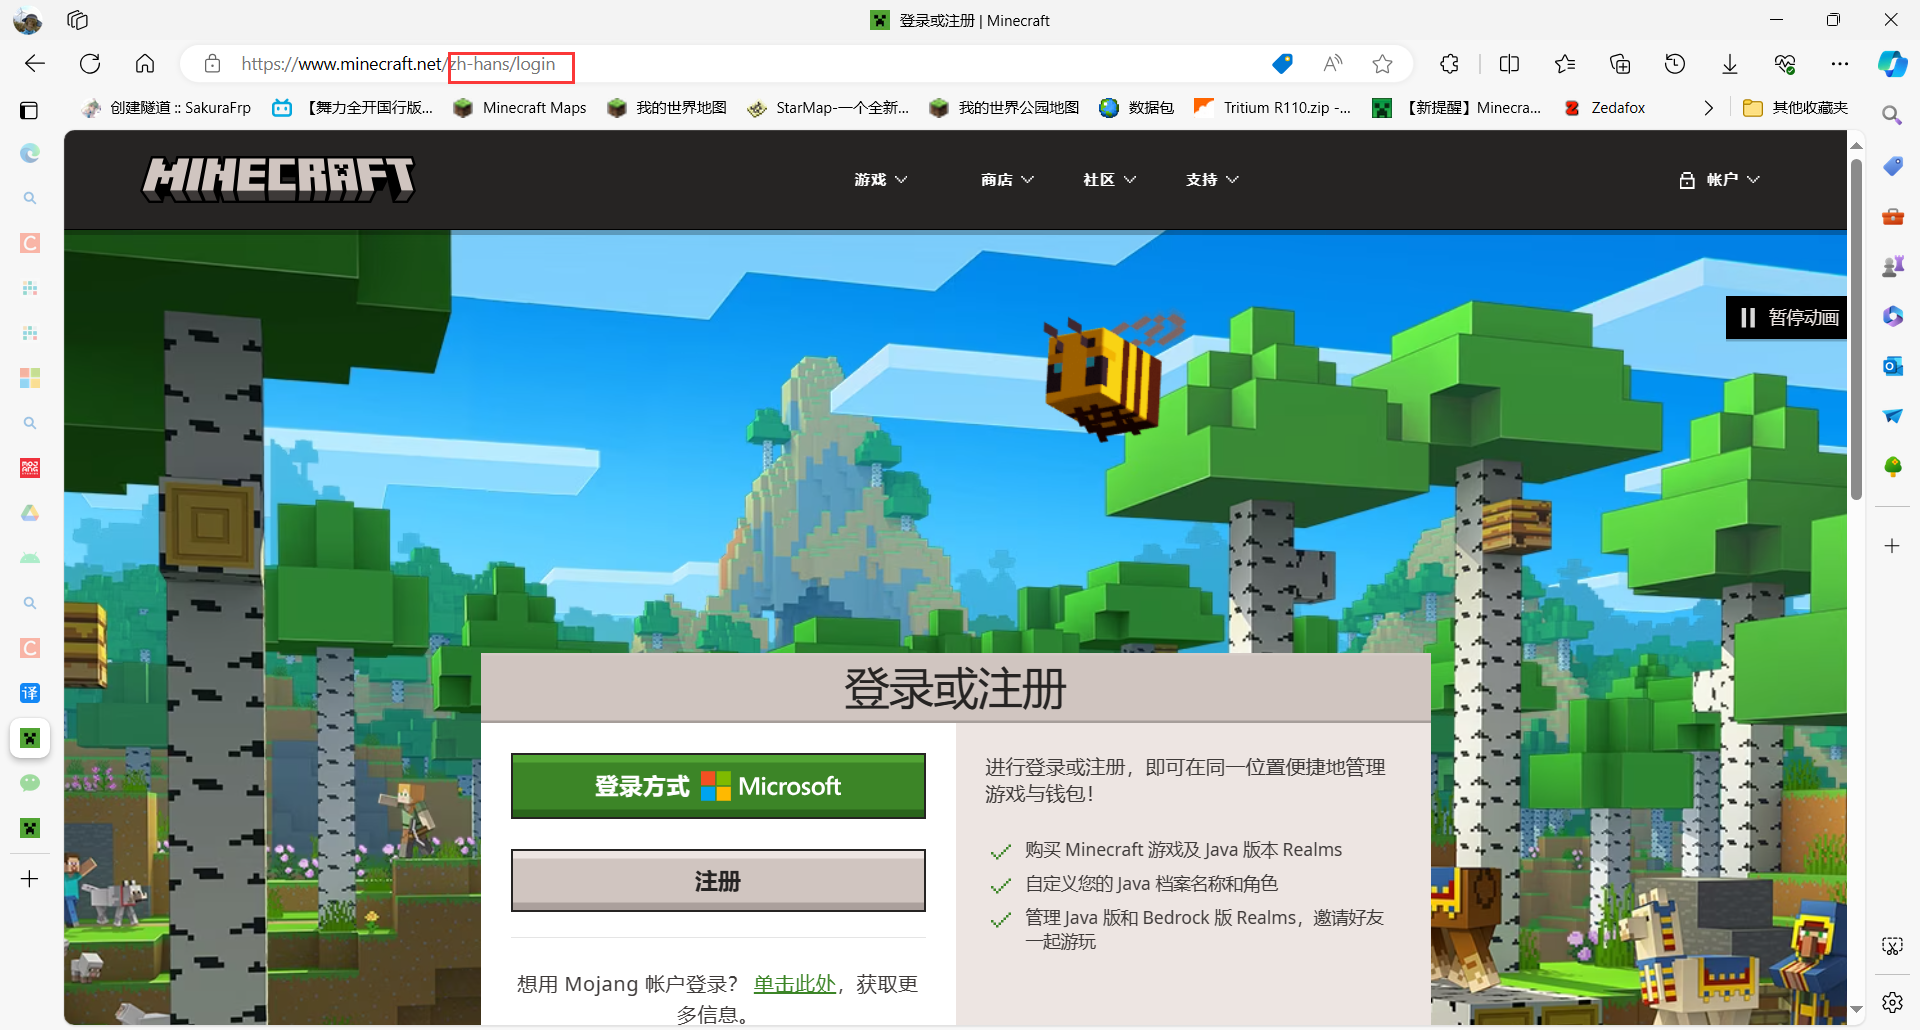Screen dimensions: 1920x1030
Task: Open the browser home page
Action: click(145, 64)
